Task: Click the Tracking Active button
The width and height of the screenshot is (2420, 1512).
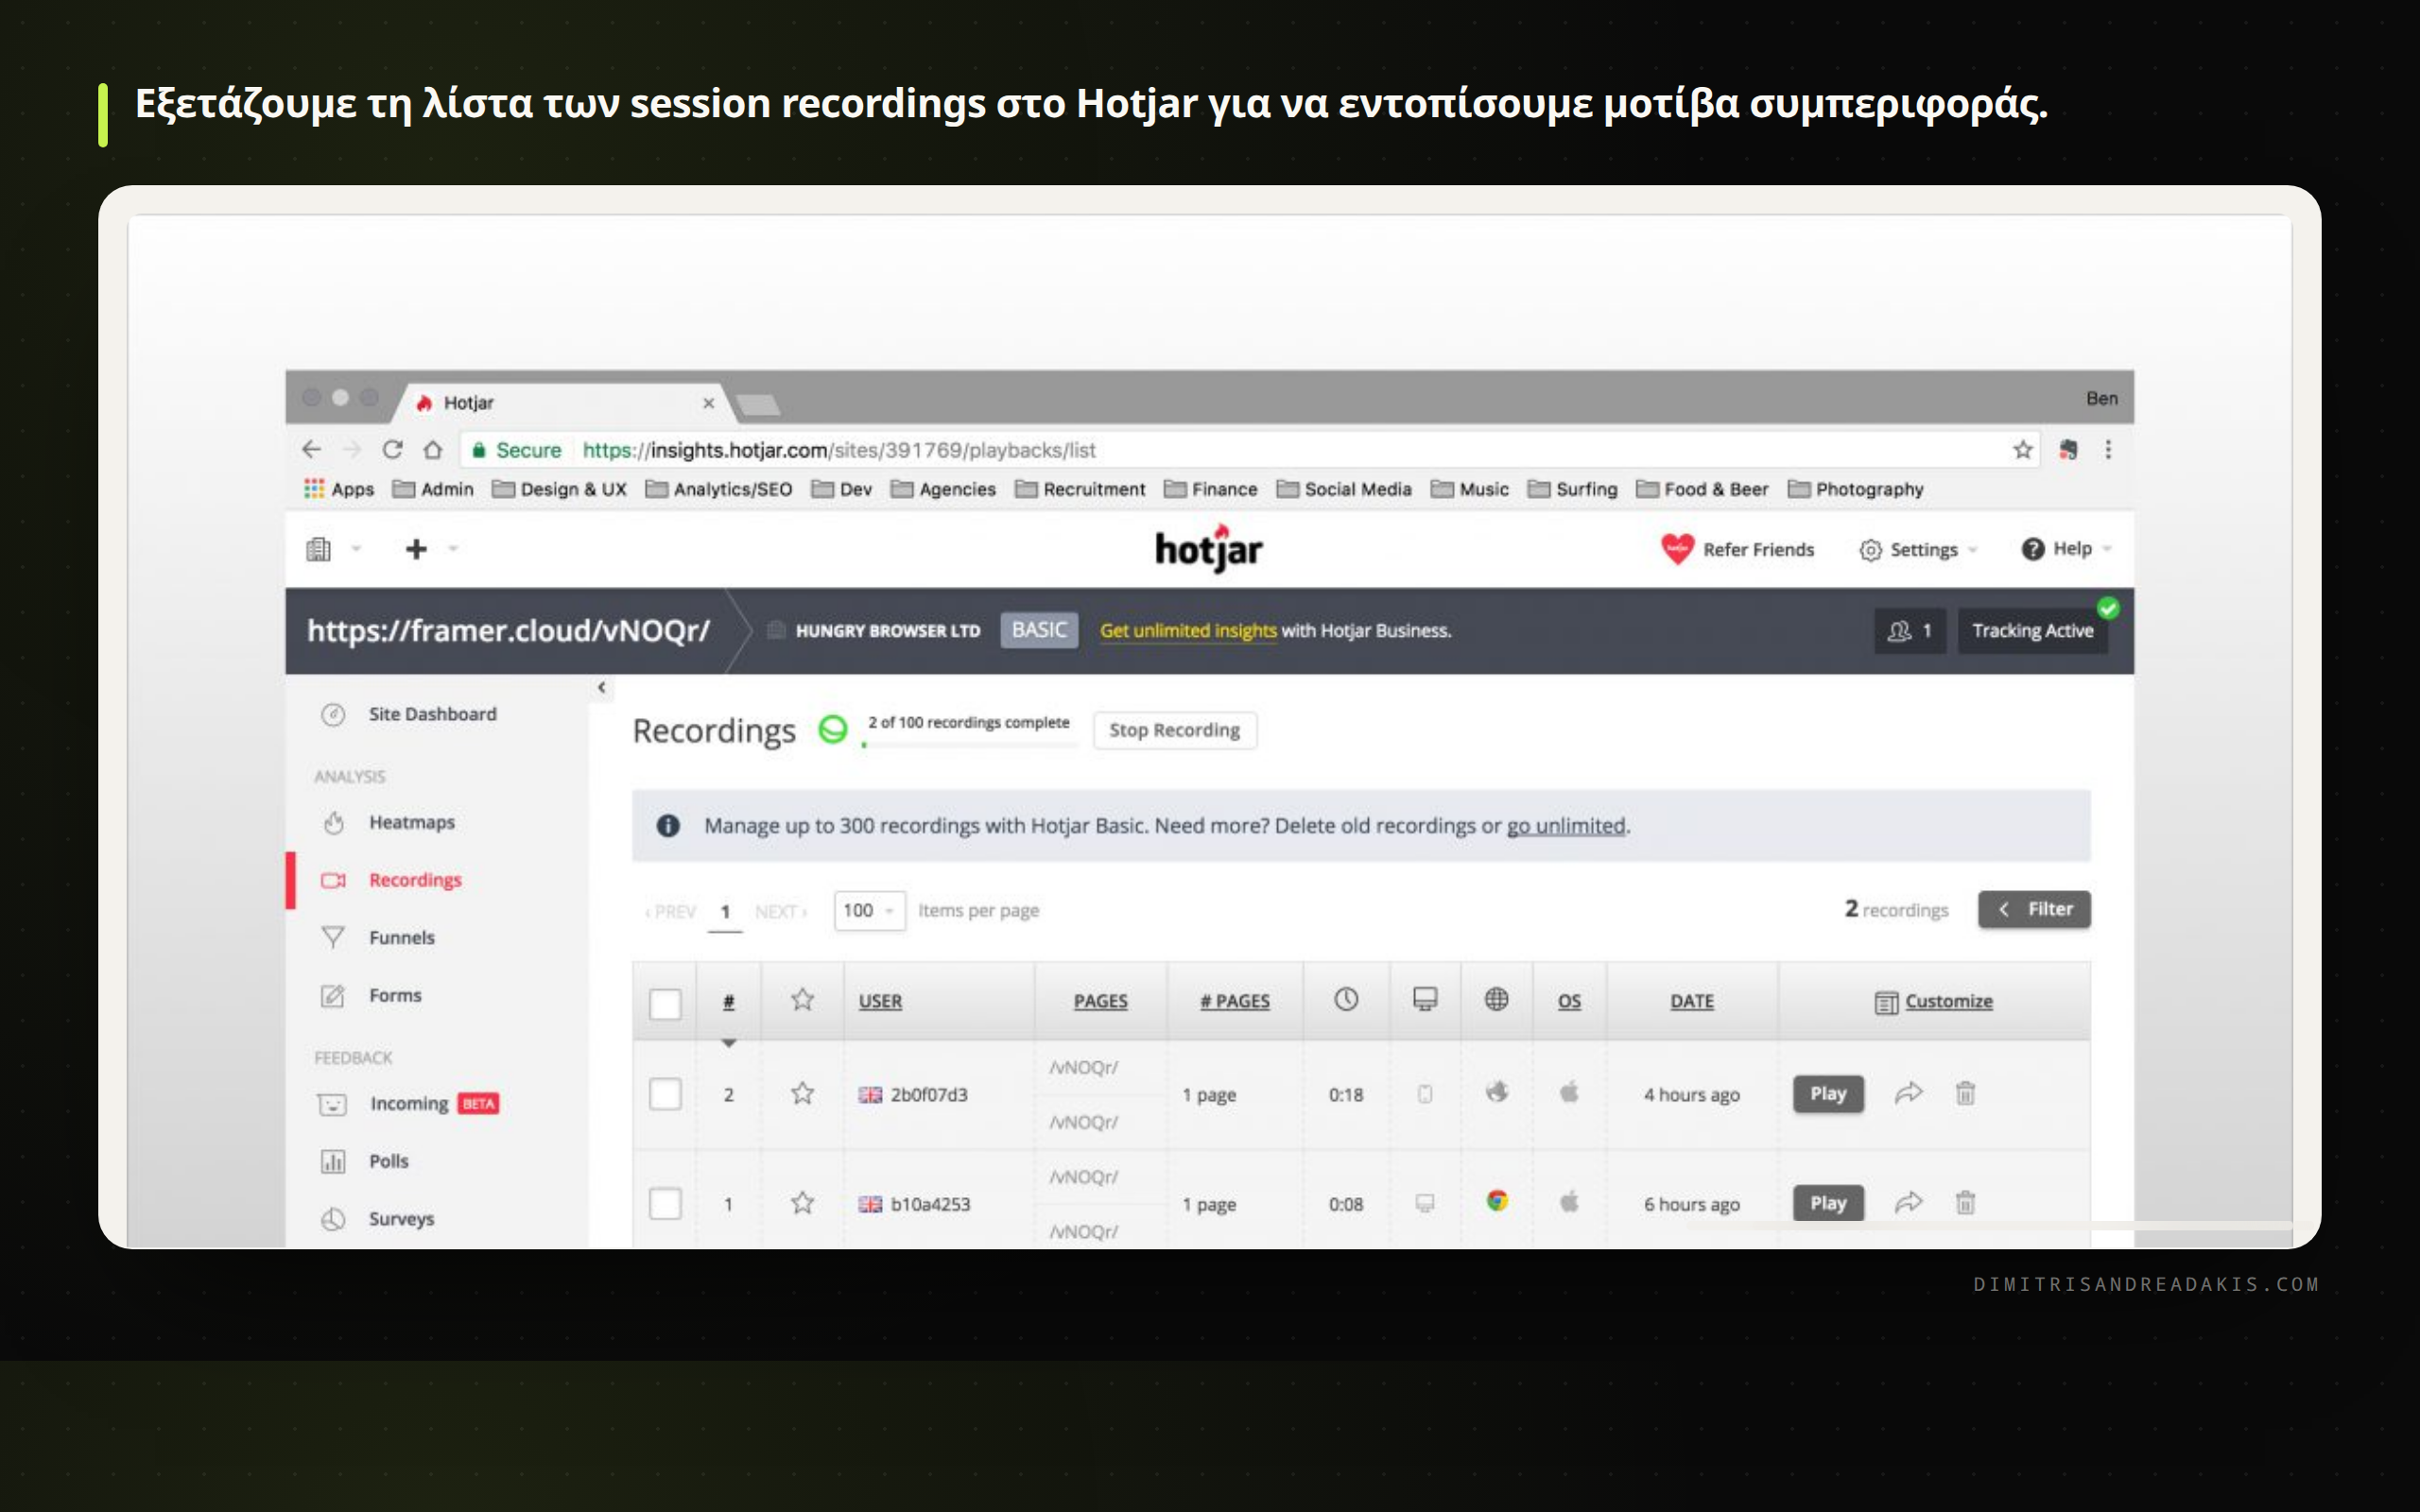Action: 2032,631
